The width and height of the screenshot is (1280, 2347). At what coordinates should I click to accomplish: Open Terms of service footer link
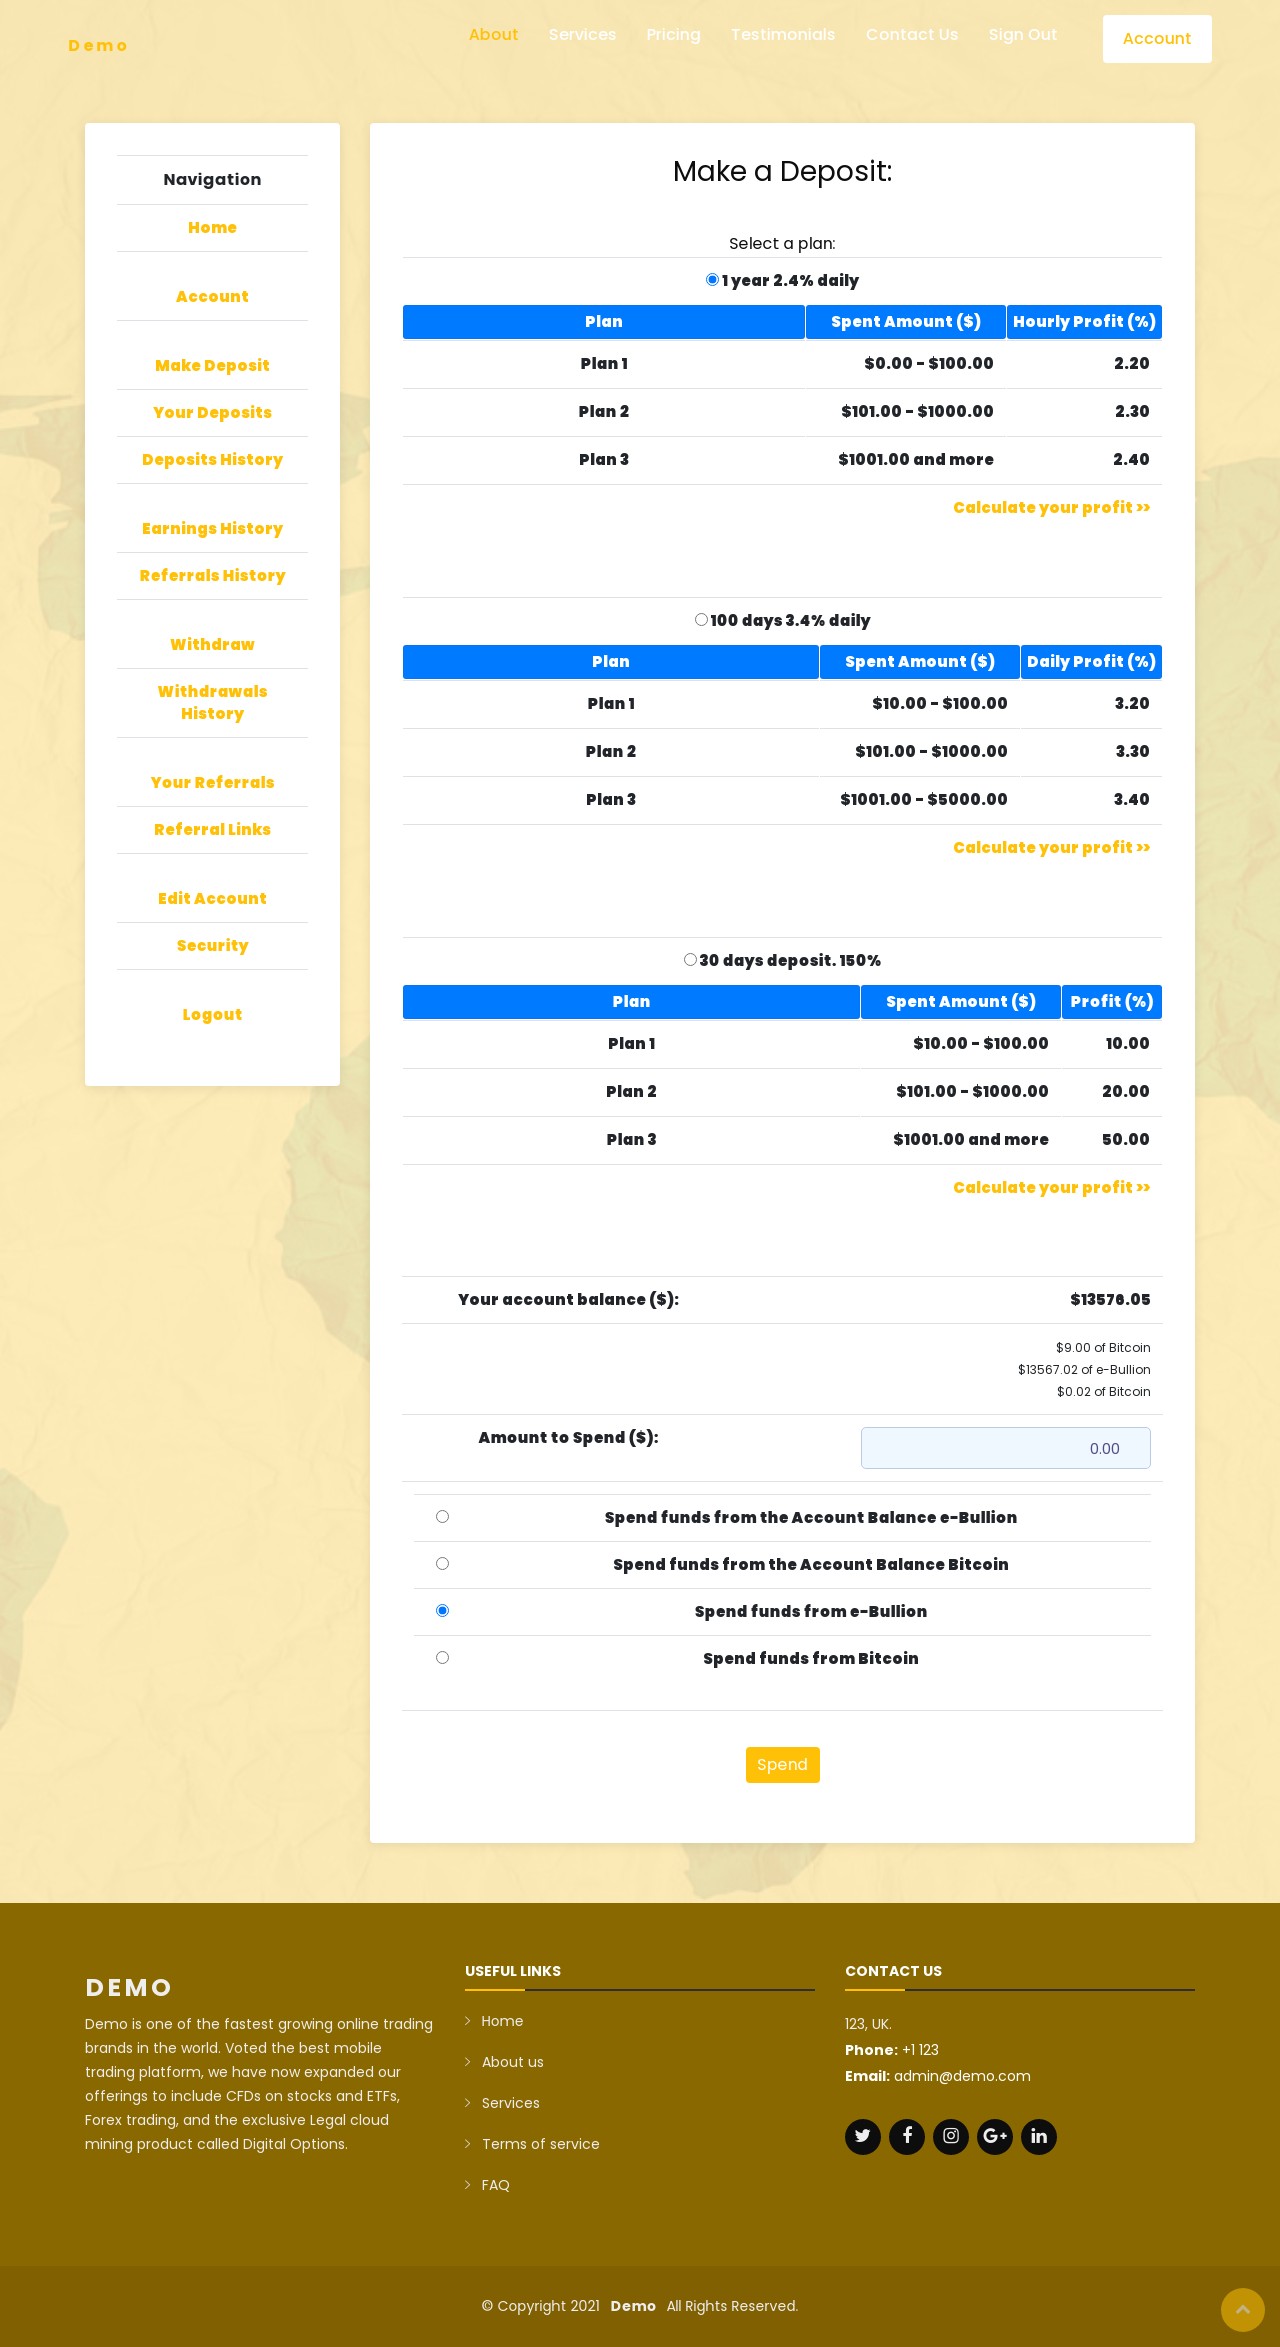(x=540, y=2144)
